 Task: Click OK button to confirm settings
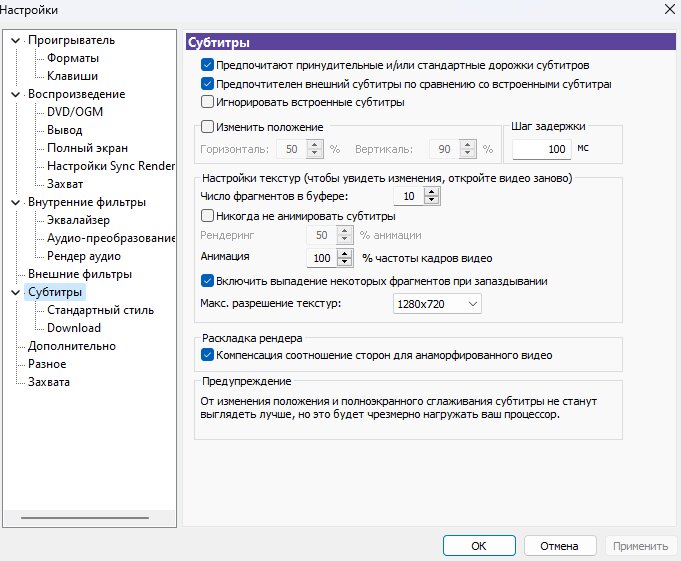pos(479,546)
